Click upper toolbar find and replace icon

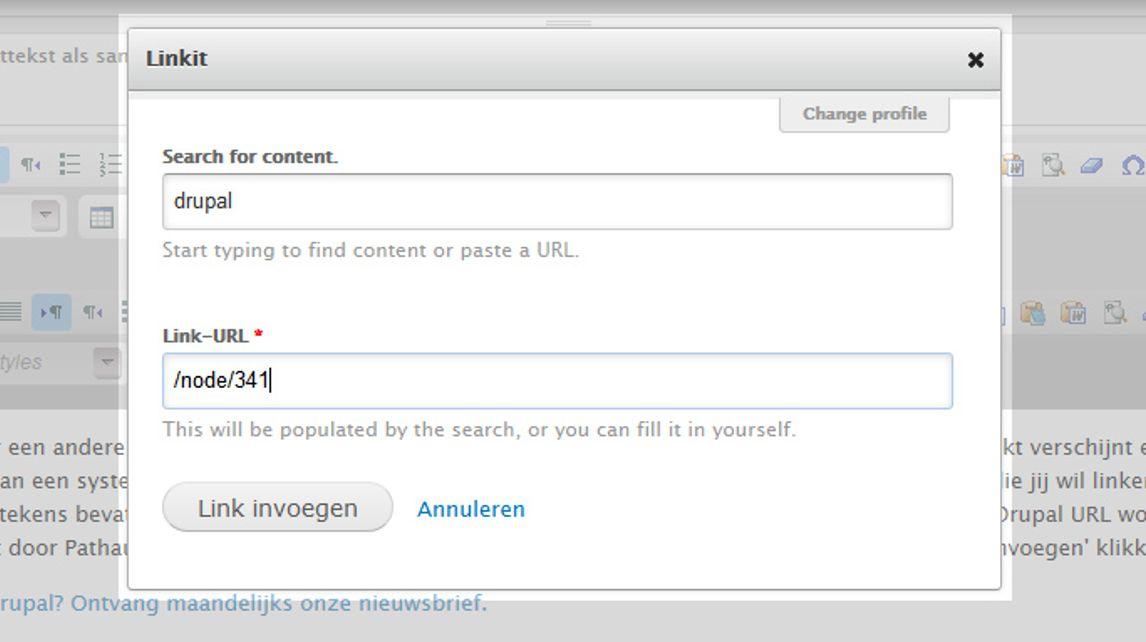[1052, 165]
